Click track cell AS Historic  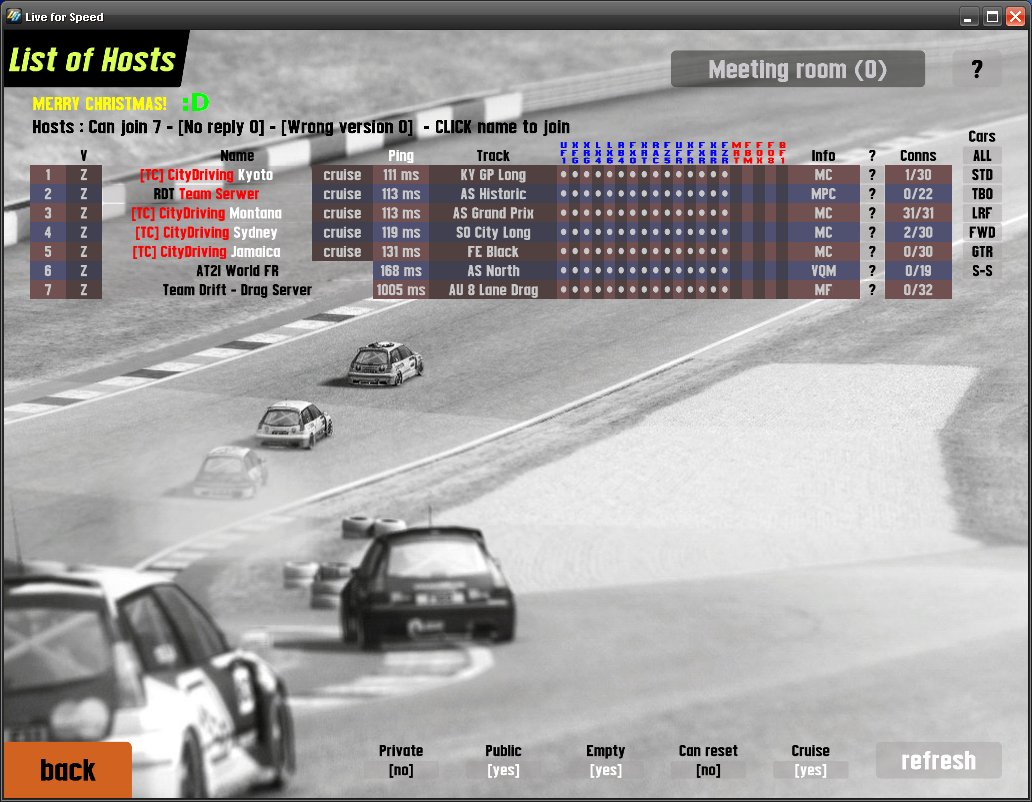pos(493,194)
